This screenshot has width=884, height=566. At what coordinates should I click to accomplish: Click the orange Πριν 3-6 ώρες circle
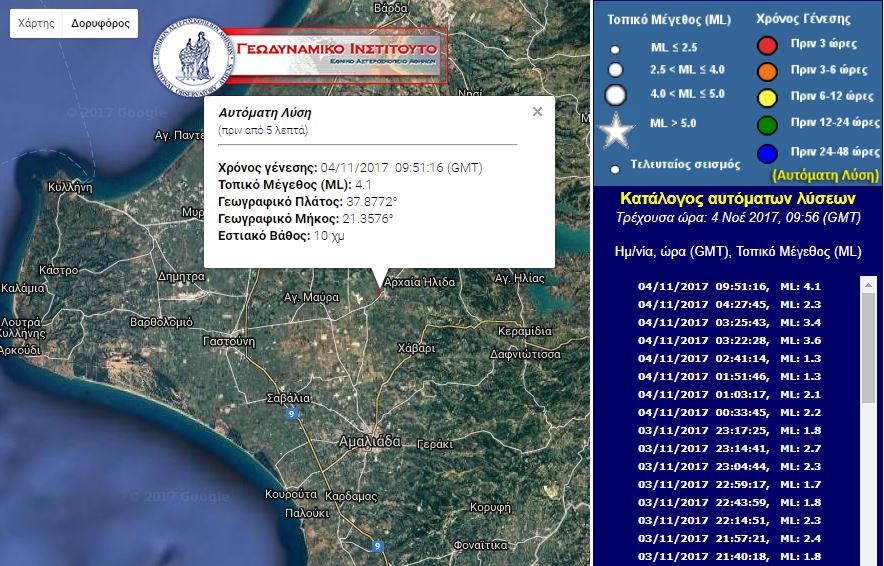tap(767, 71)
